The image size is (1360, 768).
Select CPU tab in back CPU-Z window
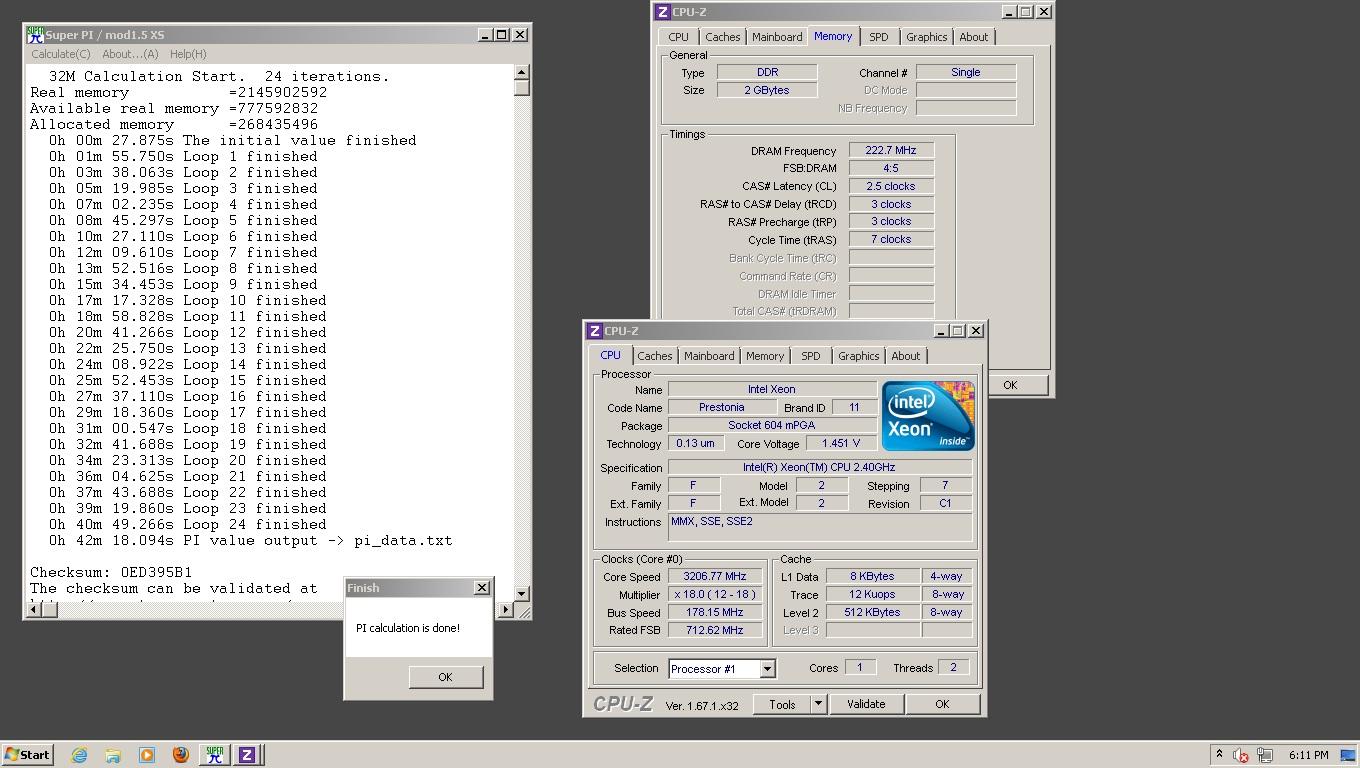678,37
